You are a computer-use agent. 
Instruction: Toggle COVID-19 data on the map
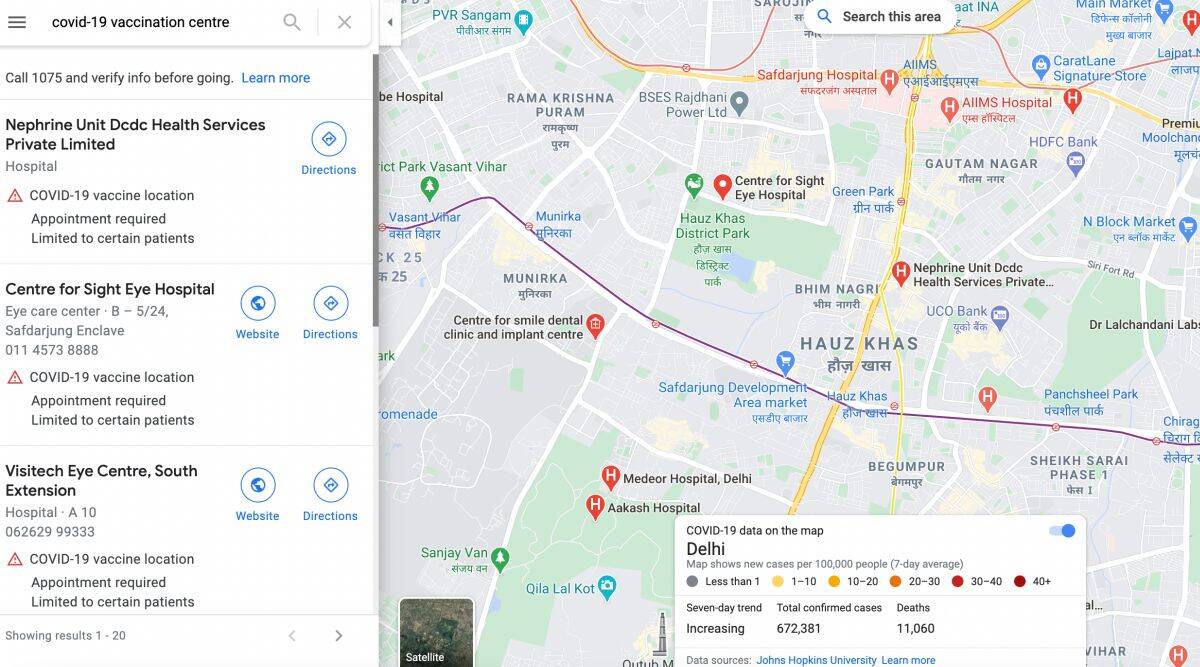[x=1062, y=531]
